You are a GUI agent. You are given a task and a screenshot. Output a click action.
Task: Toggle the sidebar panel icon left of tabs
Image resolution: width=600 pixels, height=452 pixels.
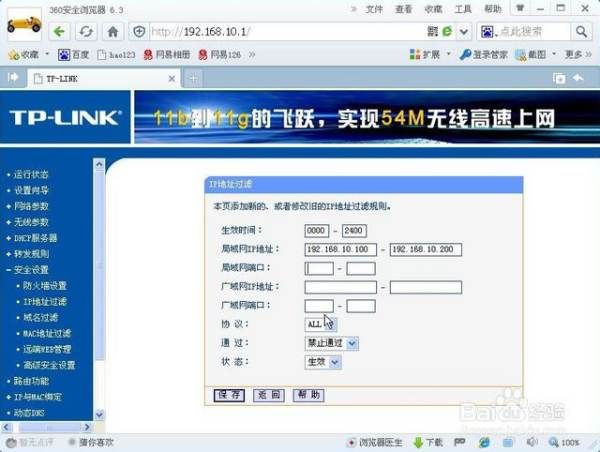click(13, 78)
